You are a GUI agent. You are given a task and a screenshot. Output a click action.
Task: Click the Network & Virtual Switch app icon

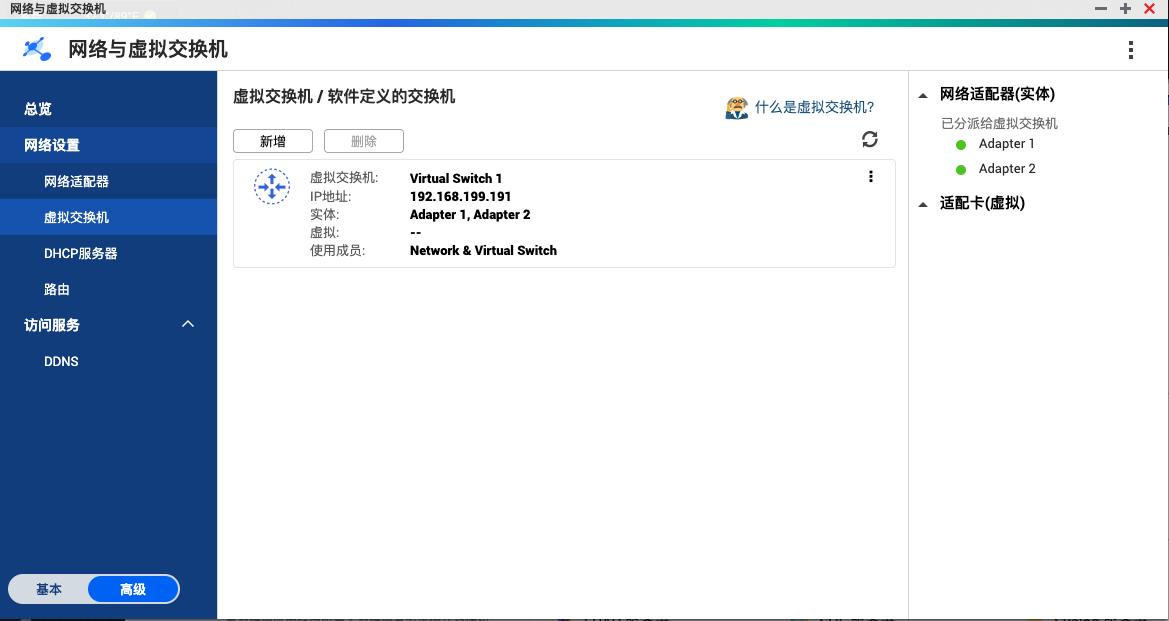point(36,48)
